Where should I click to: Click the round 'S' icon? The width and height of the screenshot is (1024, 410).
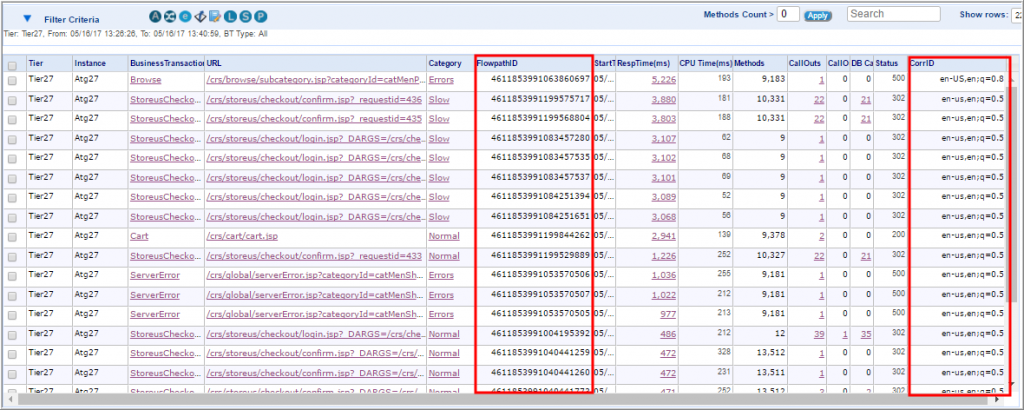(246, 17)
